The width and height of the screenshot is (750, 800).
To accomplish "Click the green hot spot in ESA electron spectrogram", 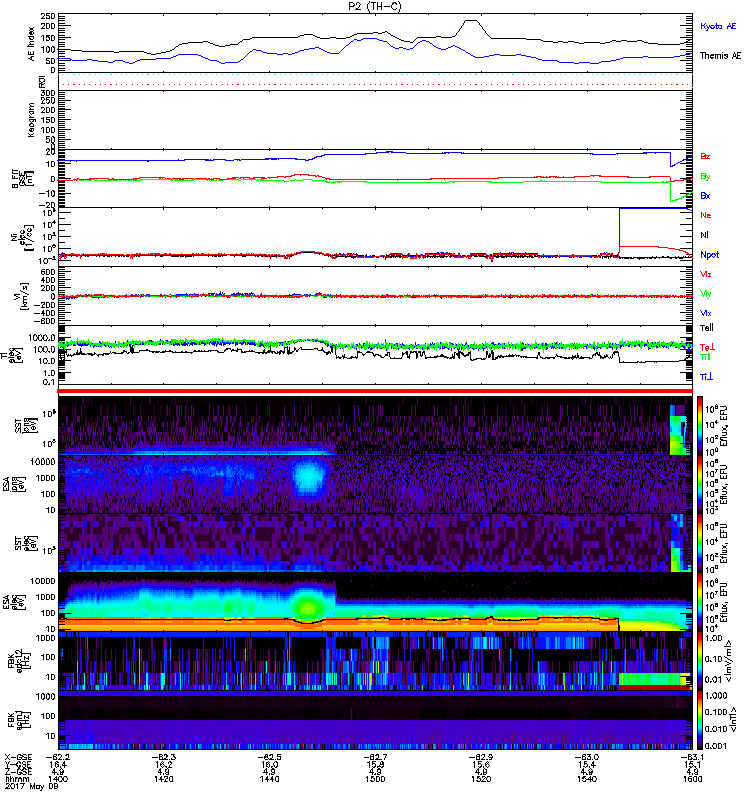I will 308,607.
